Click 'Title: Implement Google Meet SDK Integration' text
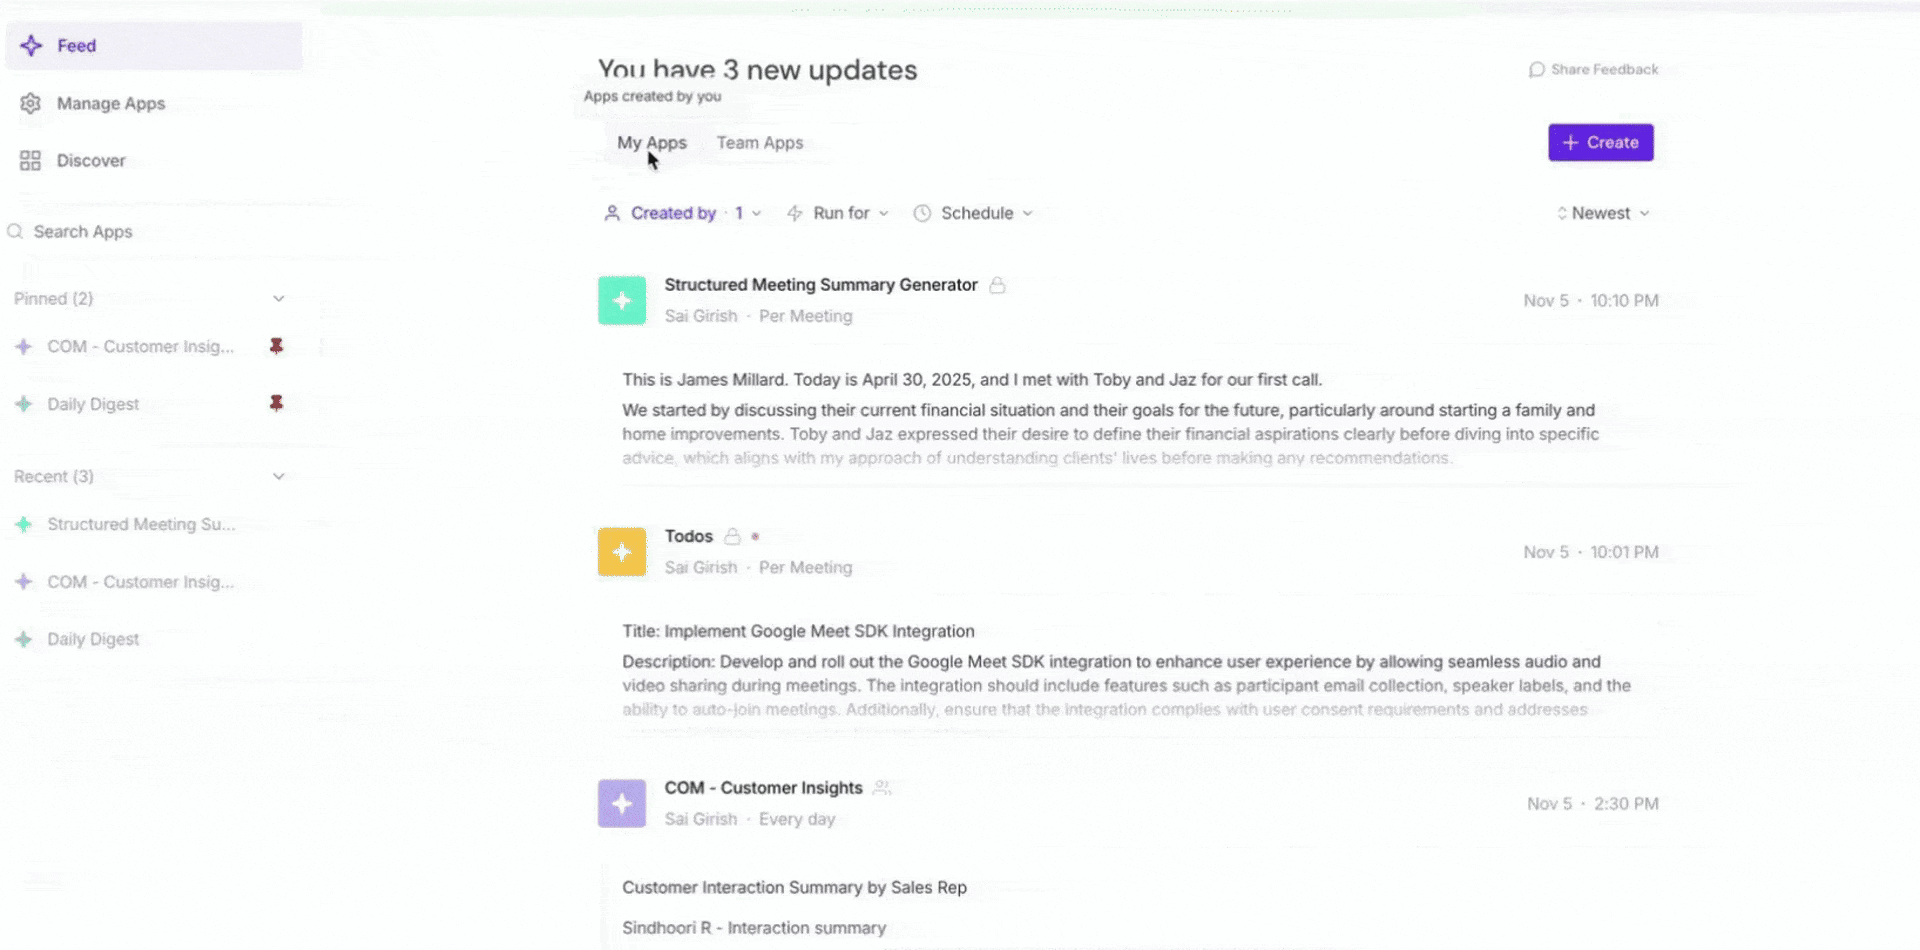The image size is (1920, 950). point(798,631)
